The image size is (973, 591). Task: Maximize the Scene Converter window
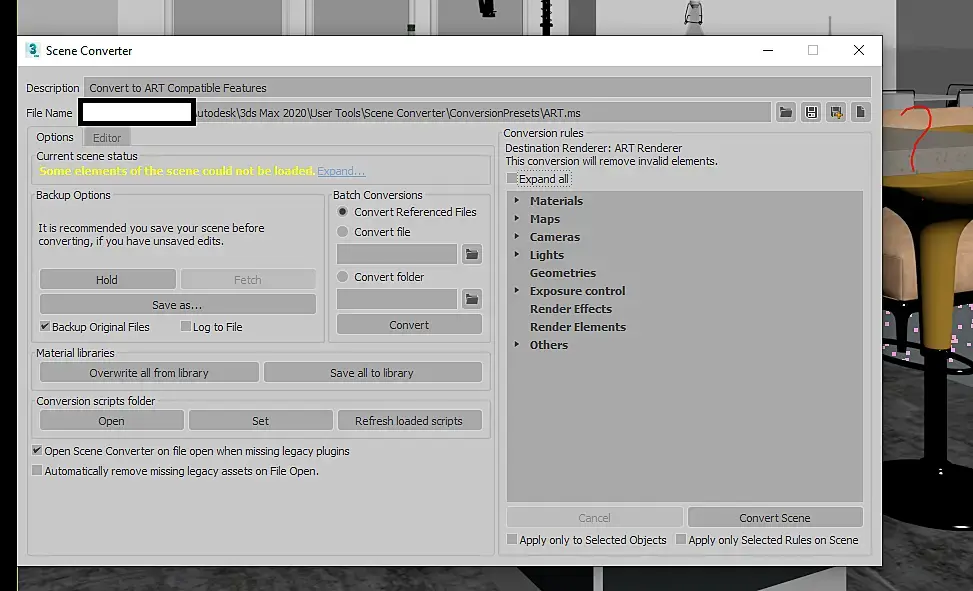pyautogui.click(x=813, y=50)
